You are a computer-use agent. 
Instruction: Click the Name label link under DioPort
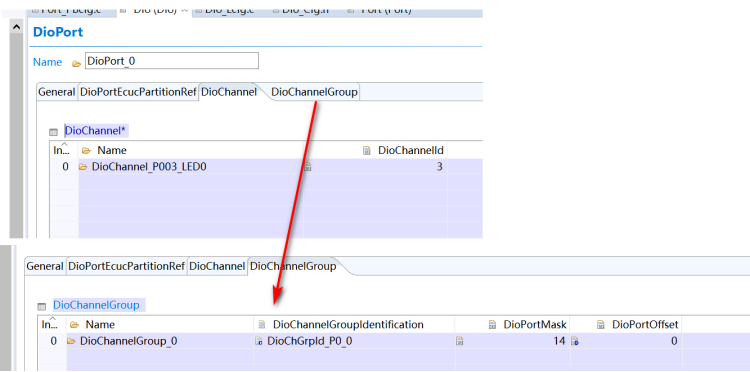pos(47,62)
